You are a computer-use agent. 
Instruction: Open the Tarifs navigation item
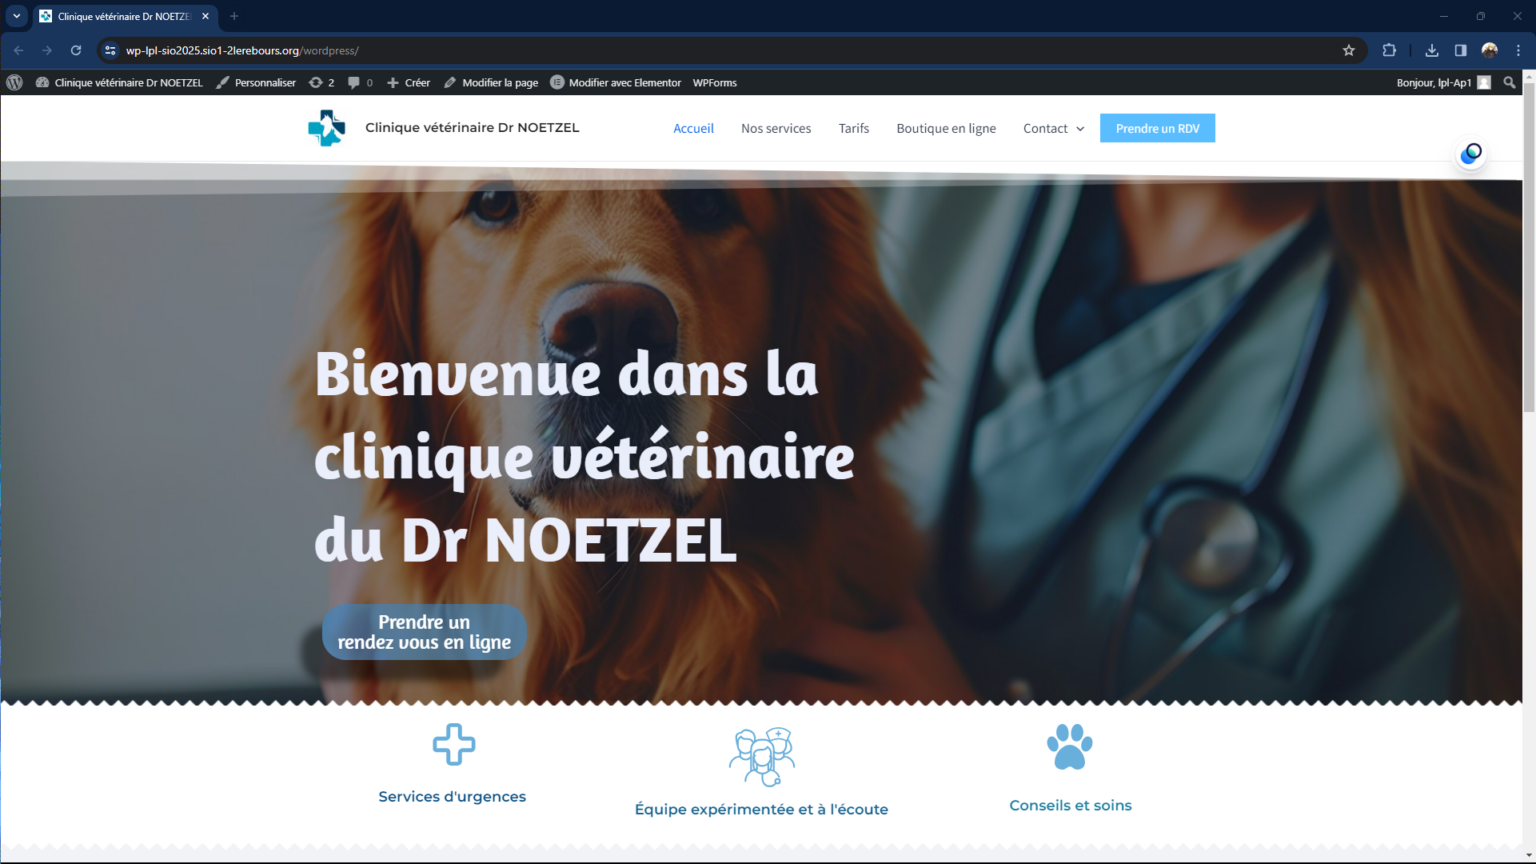coord(853,129)
